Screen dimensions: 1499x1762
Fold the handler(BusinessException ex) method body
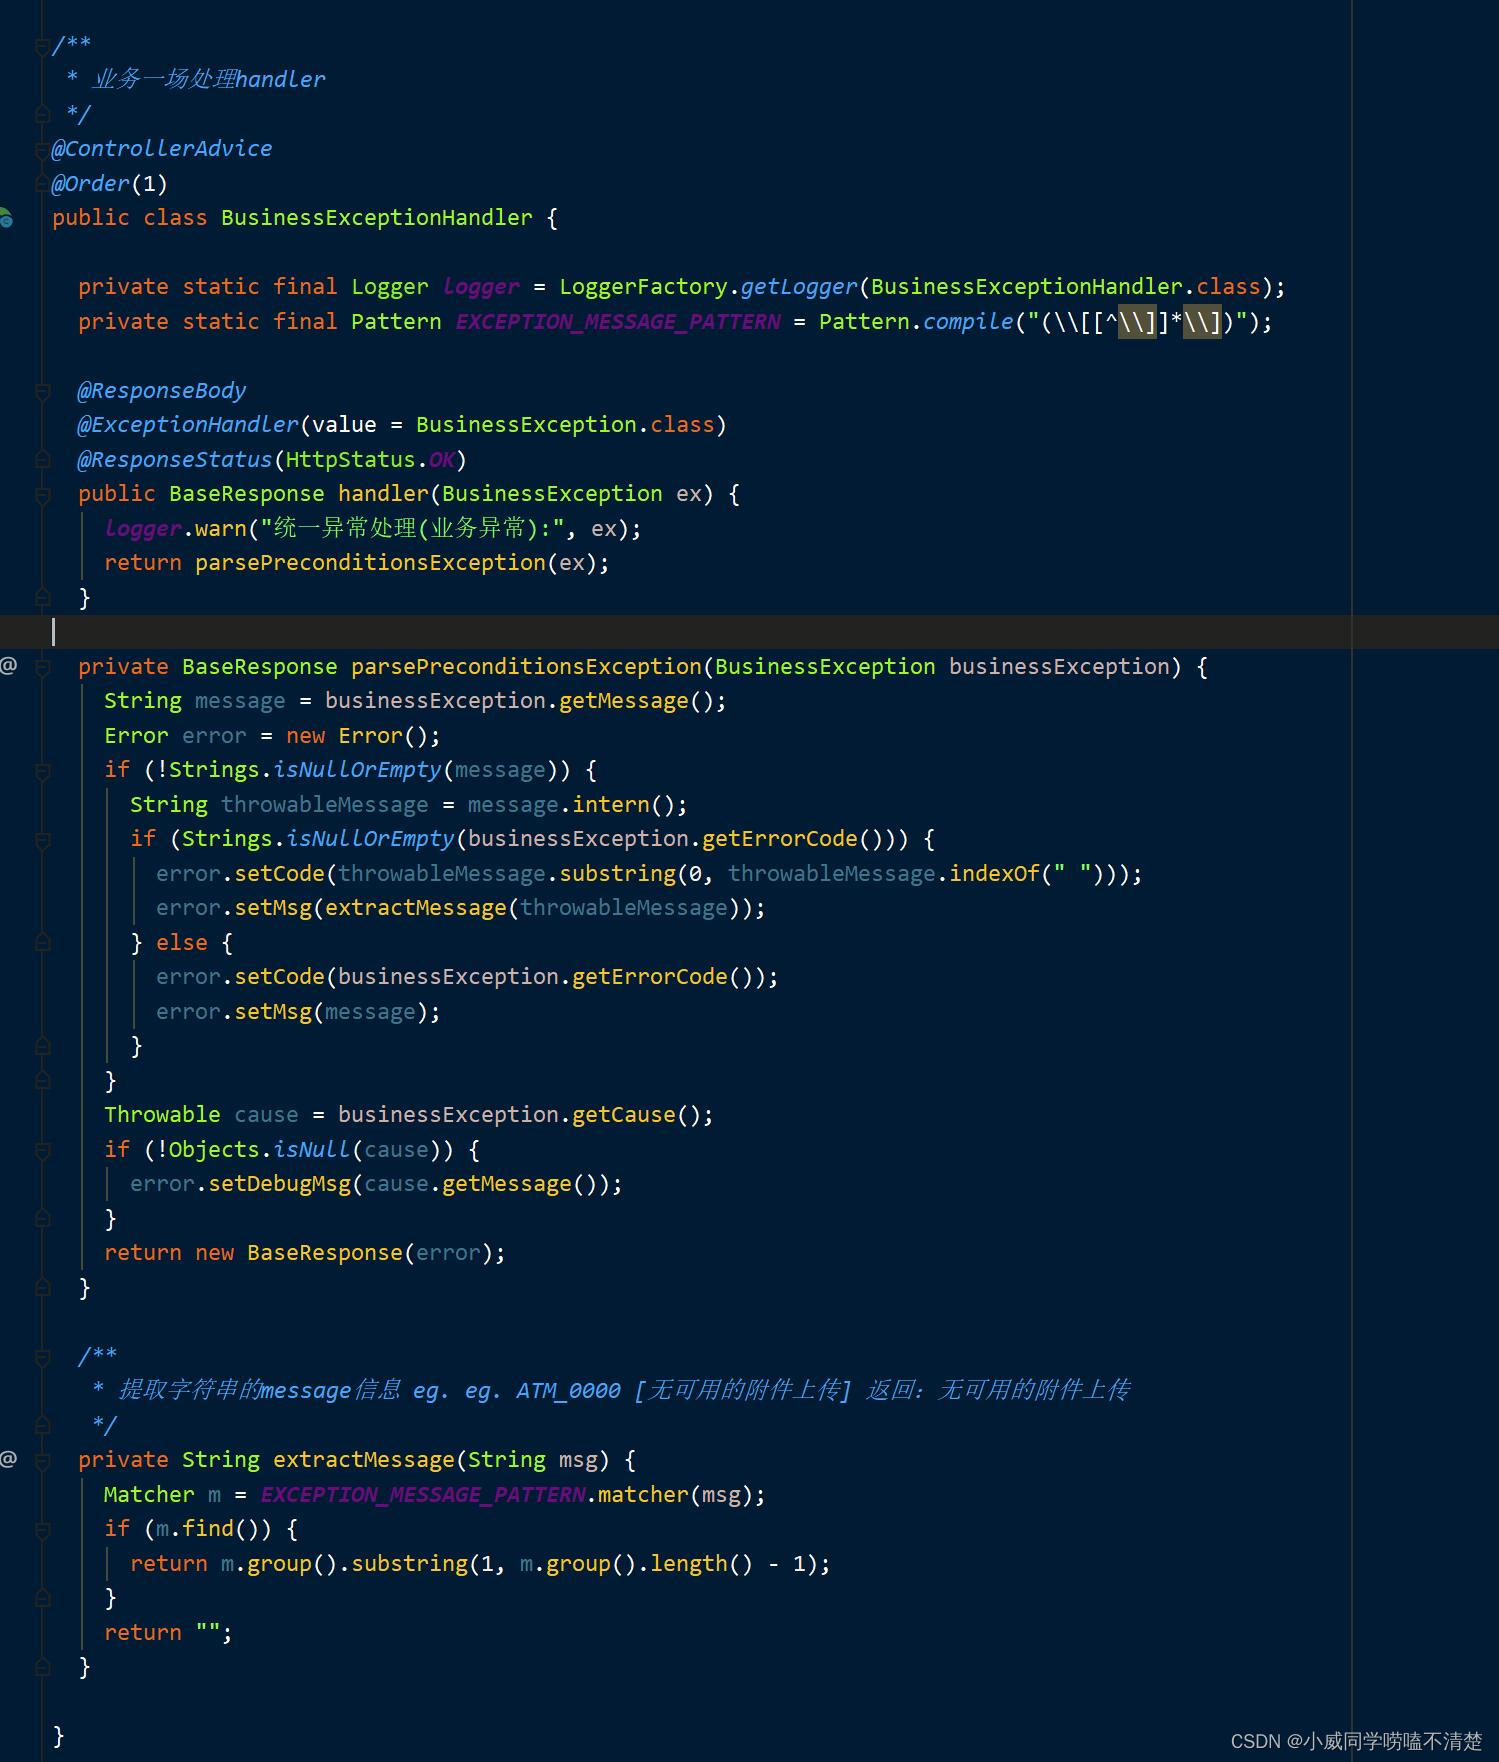click(x=42, y=494)
